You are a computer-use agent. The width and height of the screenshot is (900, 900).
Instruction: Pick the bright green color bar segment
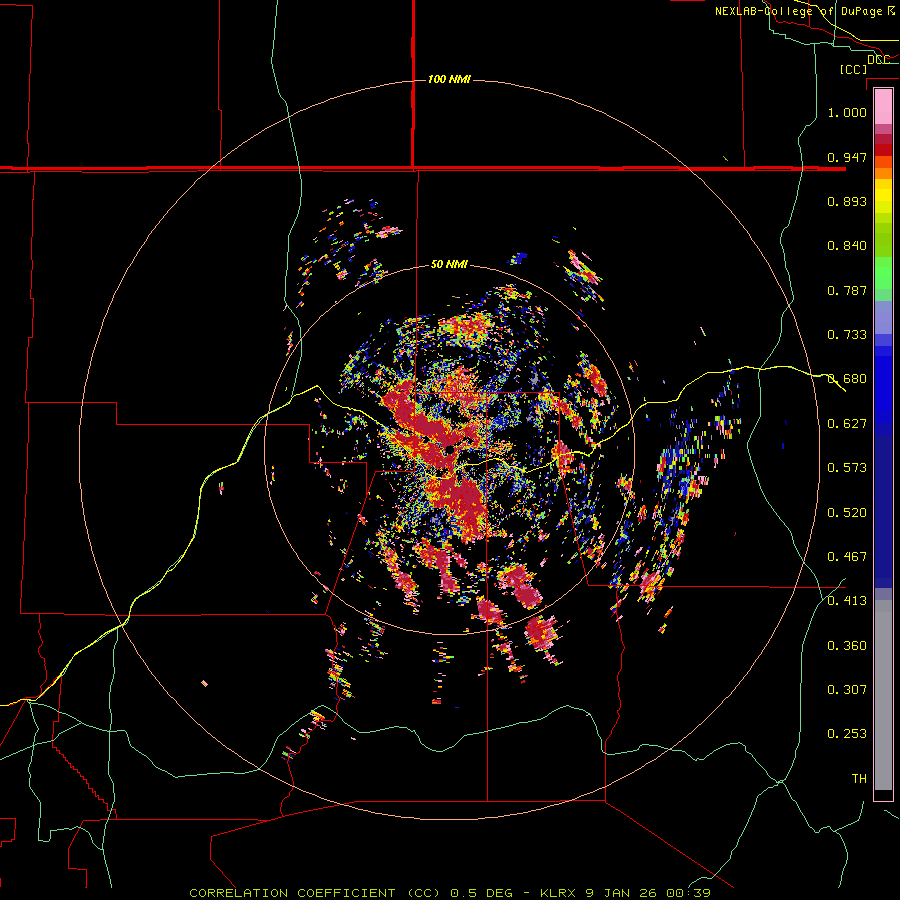(x=883, y=273)
